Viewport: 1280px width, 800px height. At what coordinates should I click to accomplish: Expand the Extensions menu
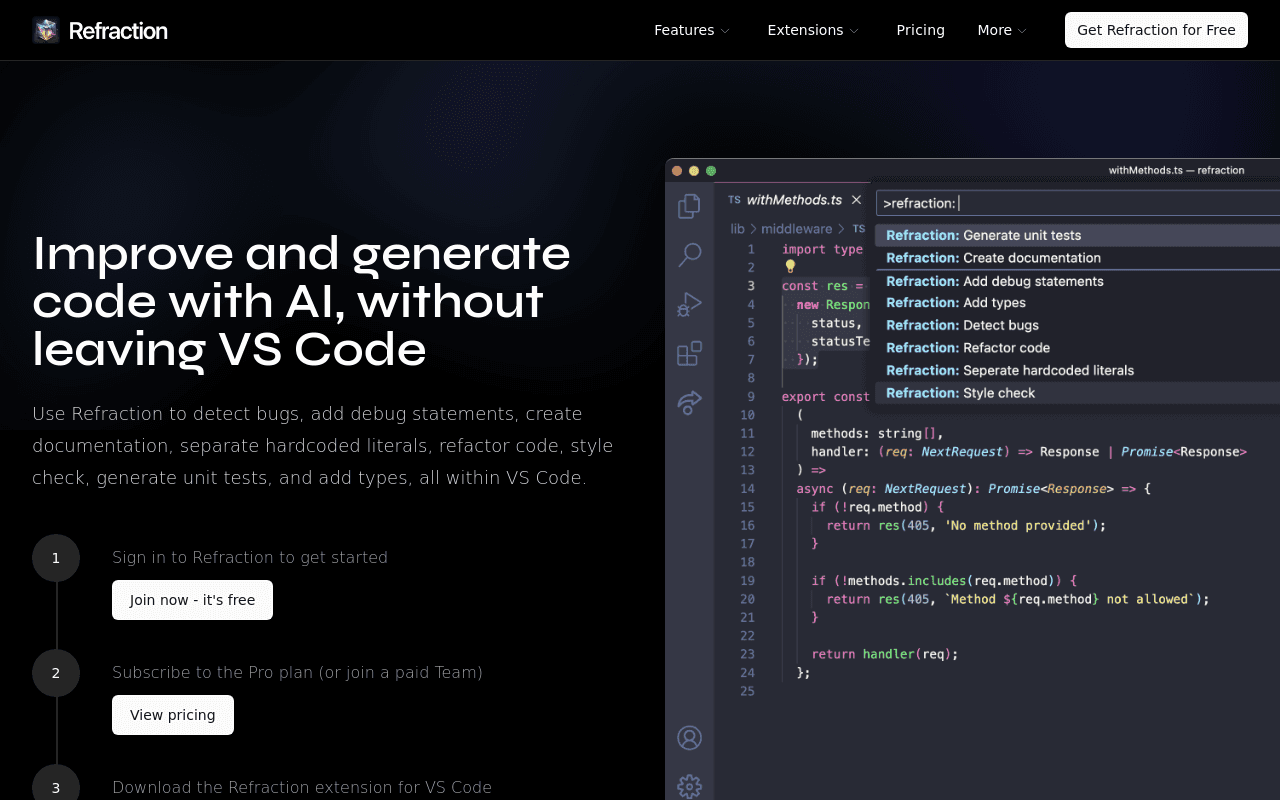point(813,30)
